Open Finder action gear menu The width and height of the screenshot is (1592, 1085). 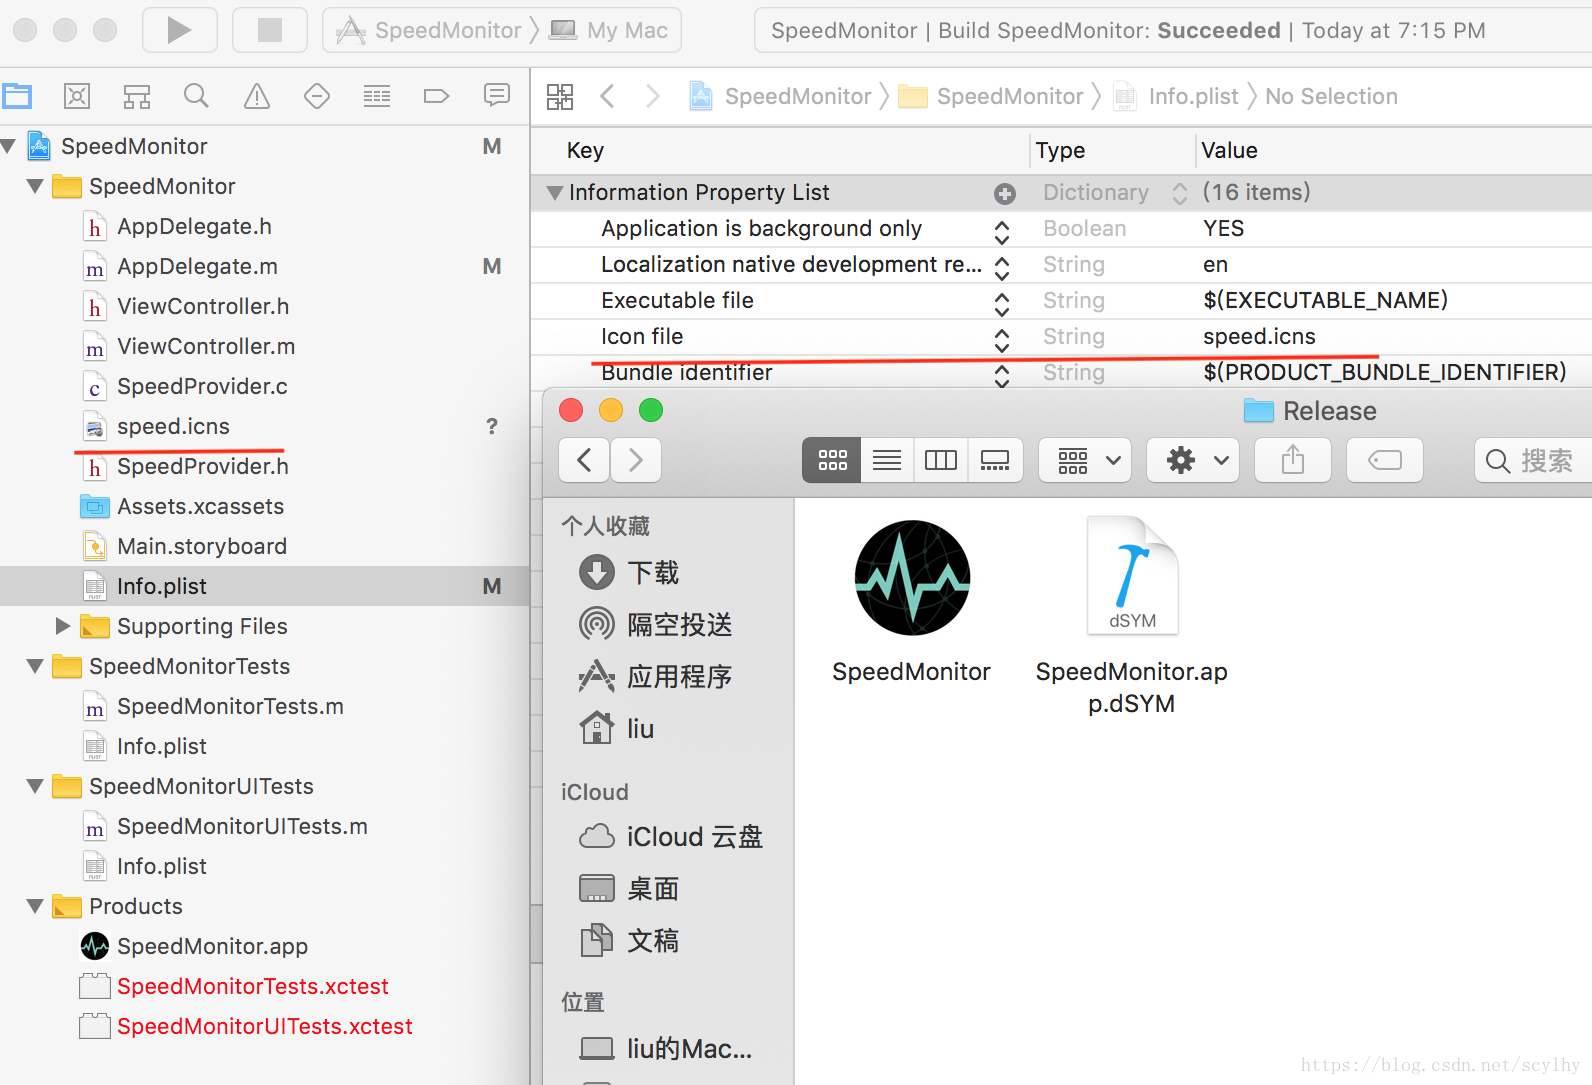click(1193, 460)
